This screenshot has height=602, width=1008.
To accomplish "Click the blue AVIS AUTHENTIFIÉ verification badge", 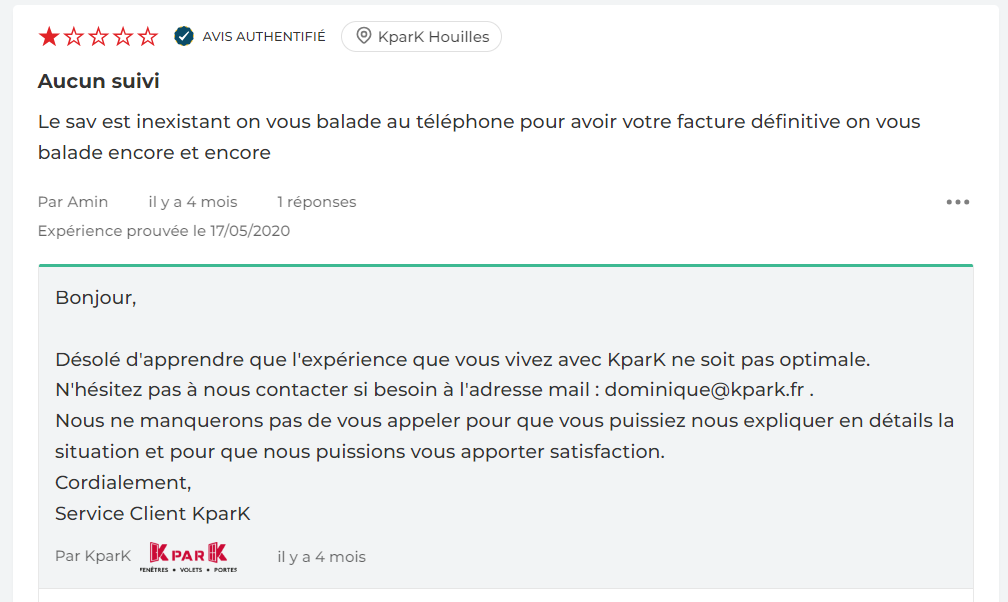I will [x=182, y=35].
